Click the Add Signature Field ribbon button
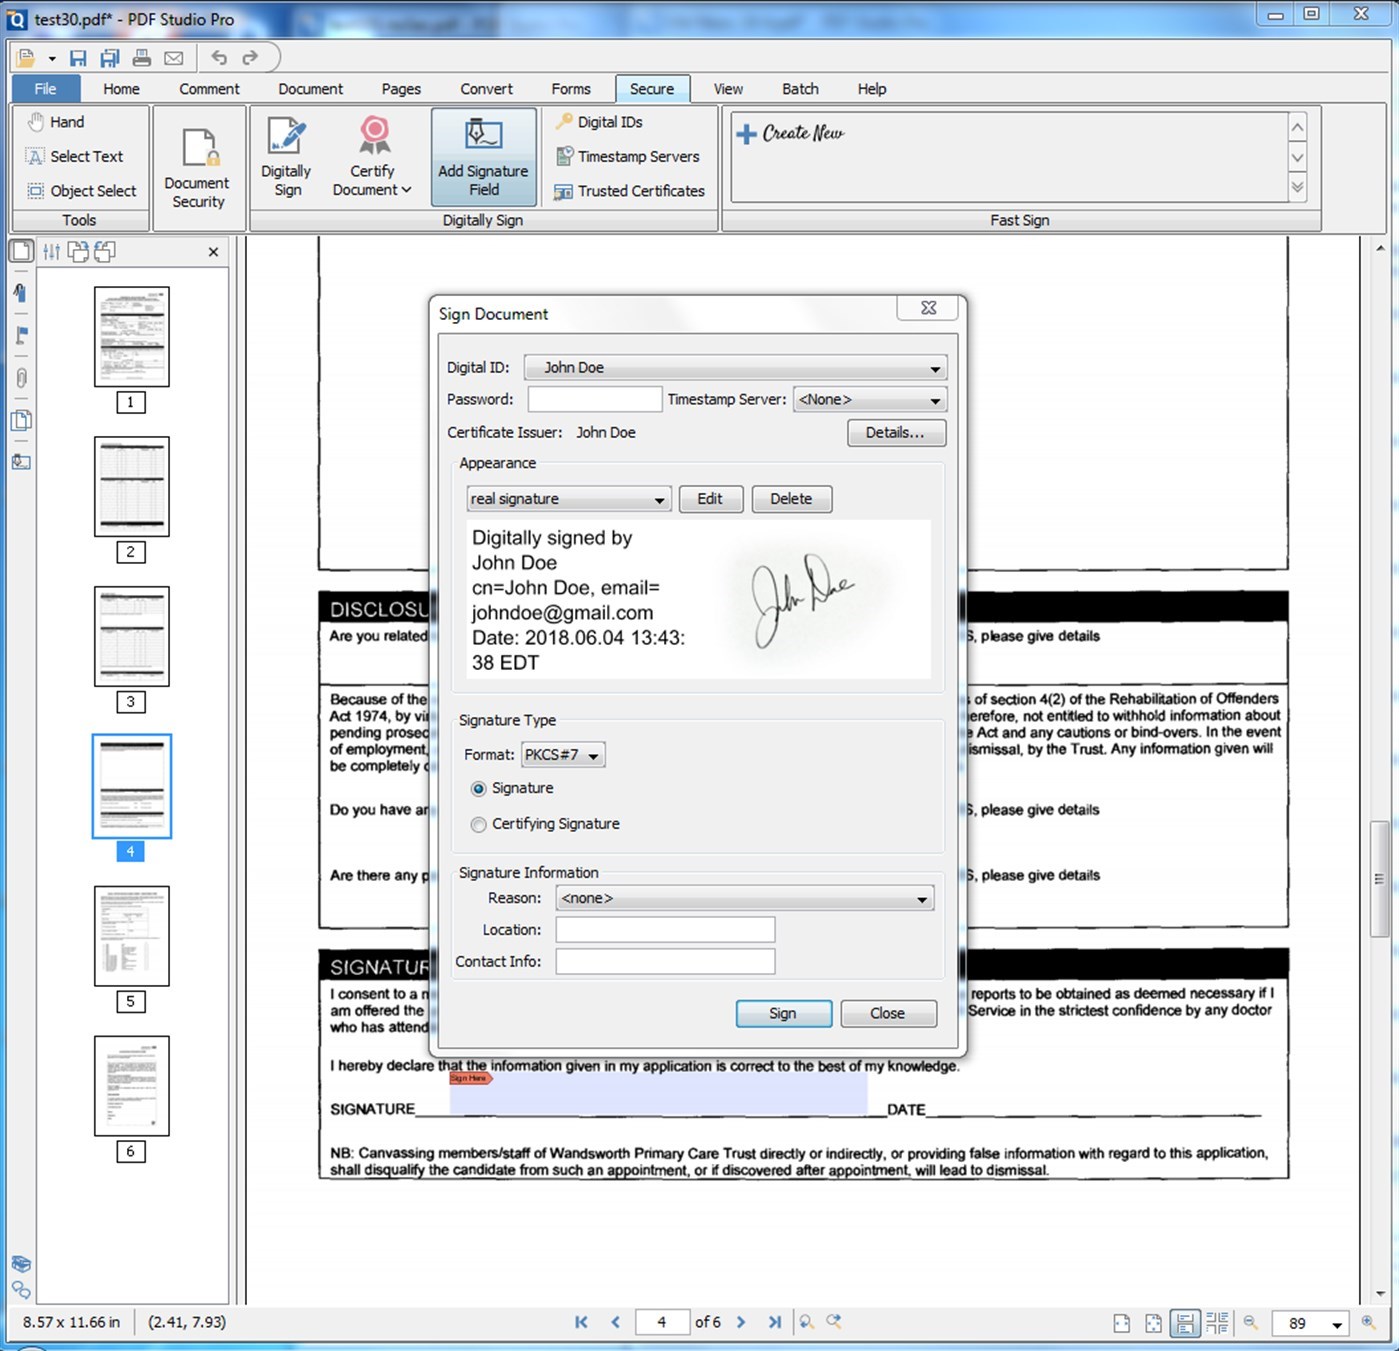The image size is (1399, 1351). pyautogui.click(x=483, y=156)
